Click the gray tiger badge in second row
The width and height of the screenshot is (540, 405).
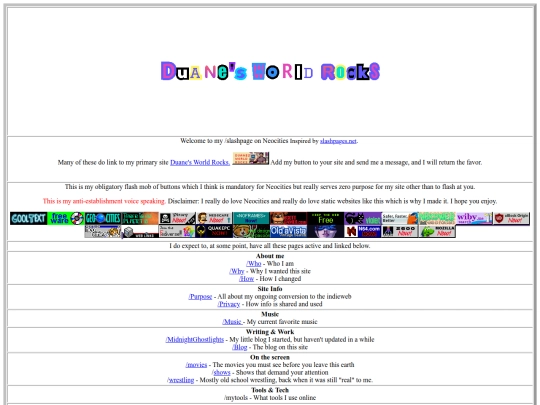(x=103, y=231)
